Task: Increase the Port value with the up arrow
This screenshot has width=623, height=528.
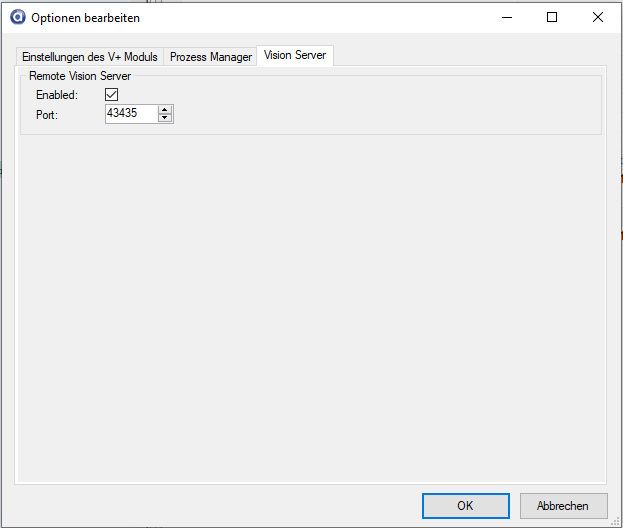Action: [165, 110]
